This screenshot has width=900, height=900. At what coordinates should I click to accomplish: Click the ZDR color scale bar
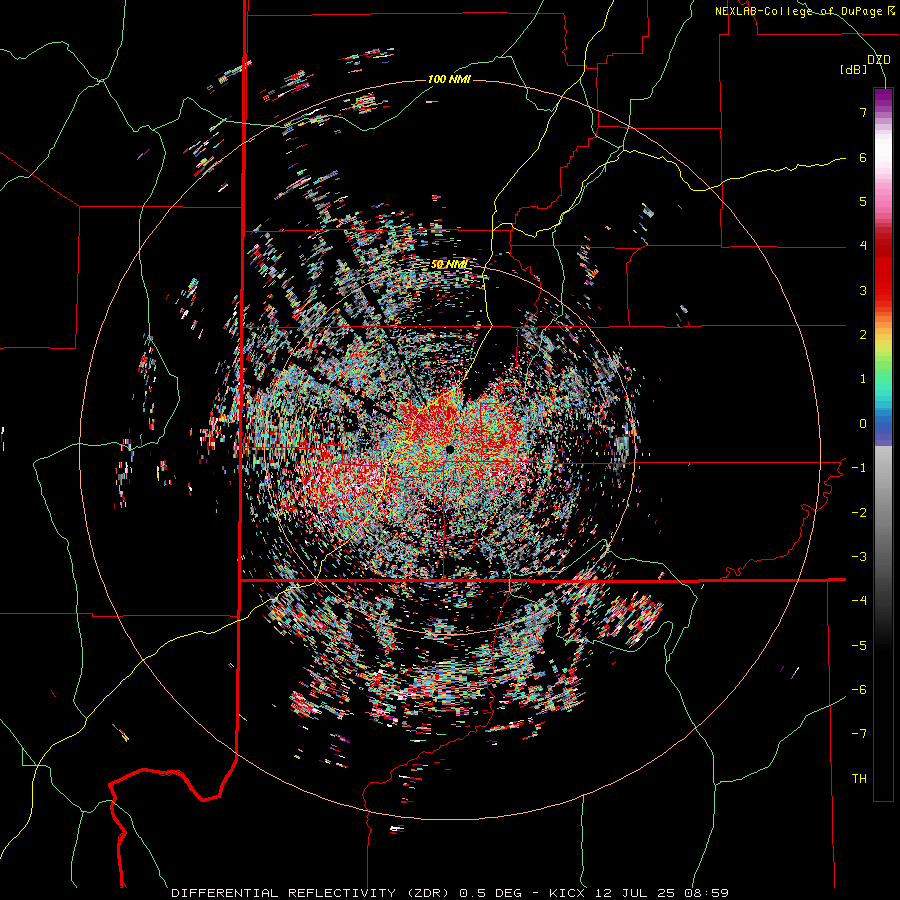point(883,444)
